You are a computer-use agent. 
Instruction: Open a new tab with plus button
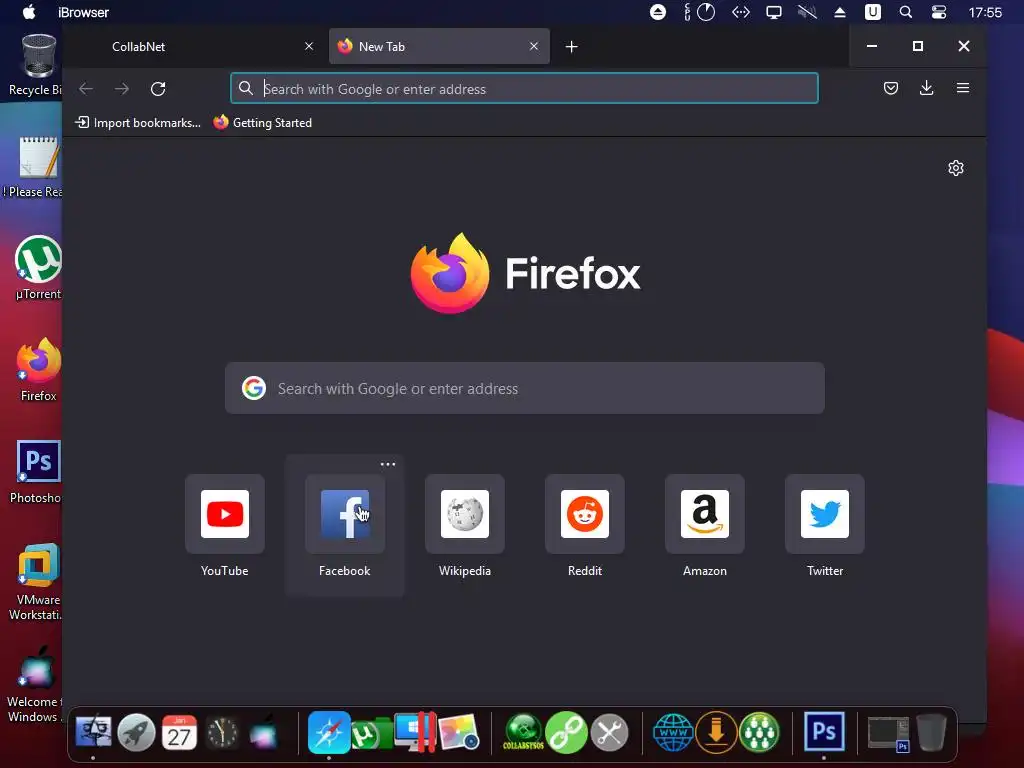[571, 46]
